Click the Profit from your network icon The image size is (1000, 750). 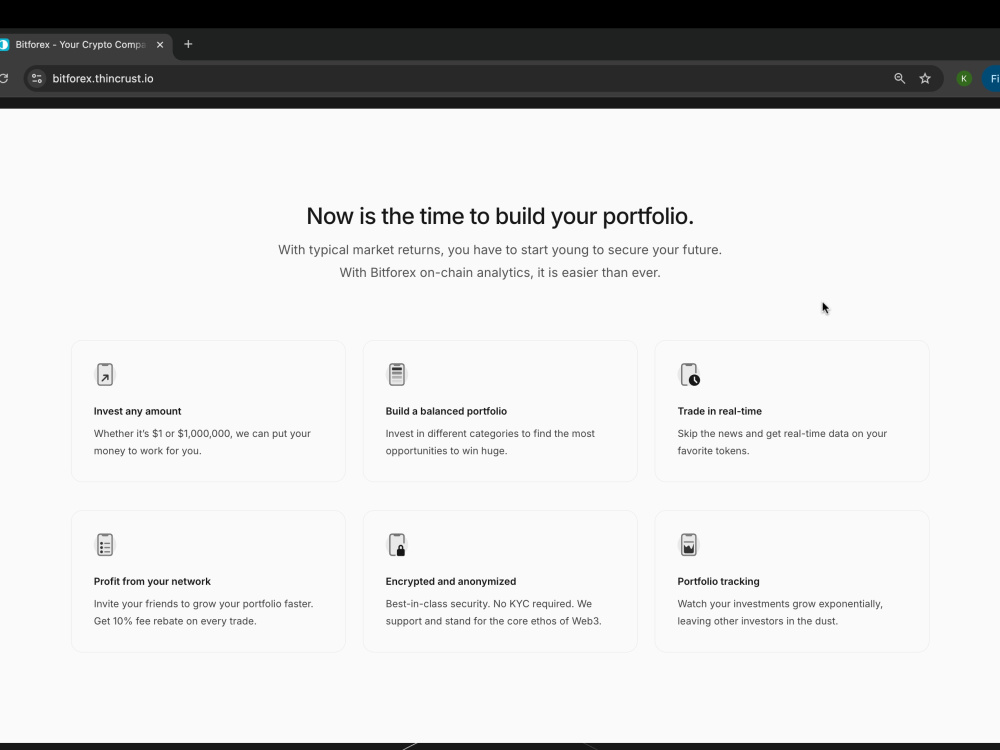(x=105, y=545)
